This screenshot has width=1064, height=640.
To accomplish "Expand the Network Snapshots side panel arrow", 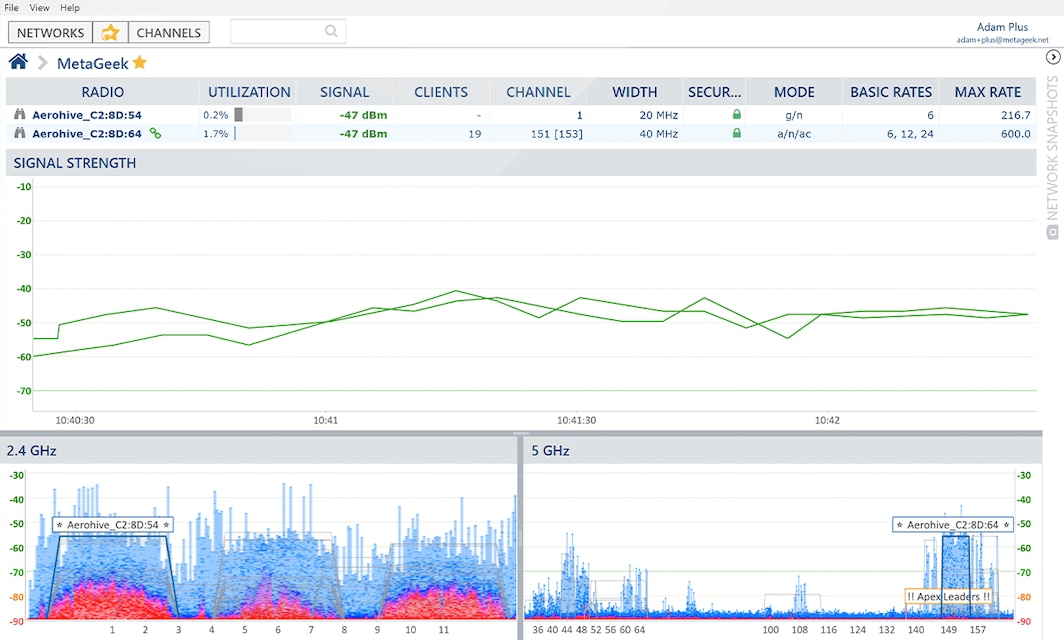I will point(1053,57).
